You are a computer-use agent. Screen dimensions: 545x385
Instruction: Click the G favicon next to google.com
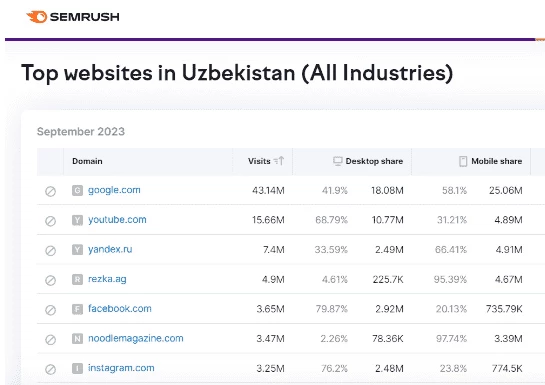[78, 190]
